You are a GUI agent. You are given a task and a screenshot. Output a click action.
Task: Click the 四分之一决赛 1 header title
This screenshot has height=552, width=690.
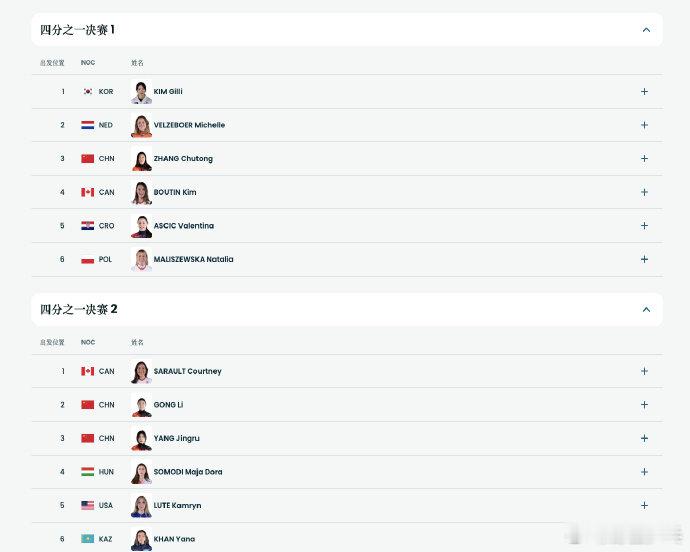pos(78,30)
